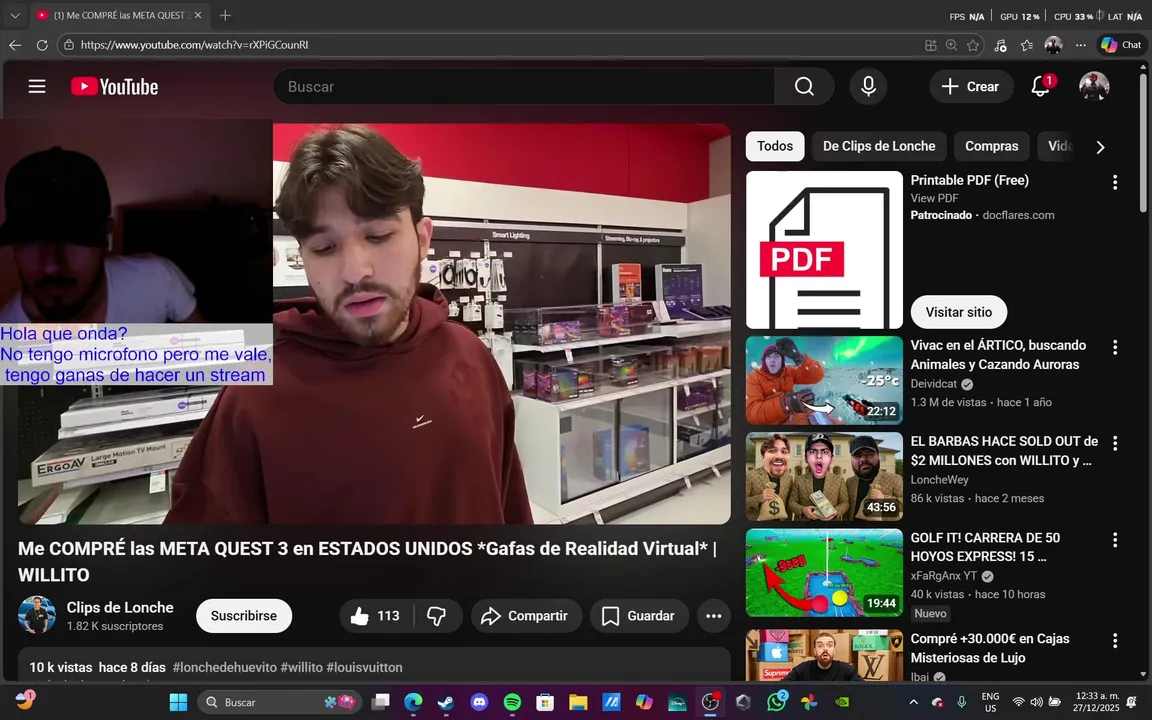Open browser settings and more menu
Screen dimensions: 1152x720
[x=1081, y=45]
